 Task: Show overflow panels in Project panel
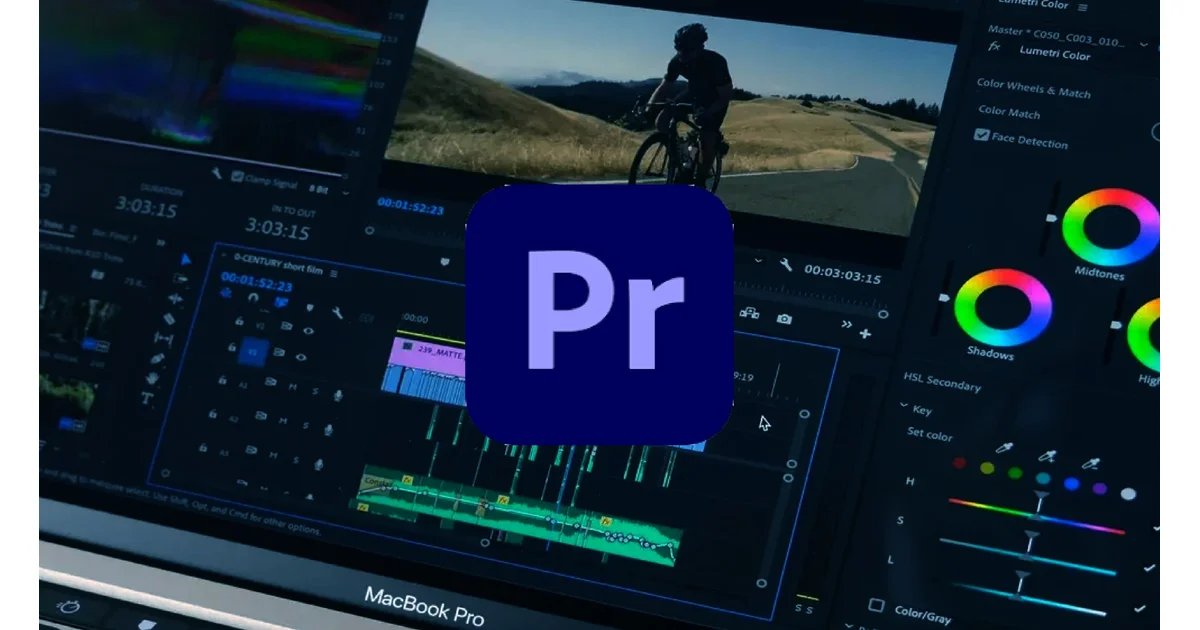161,243
